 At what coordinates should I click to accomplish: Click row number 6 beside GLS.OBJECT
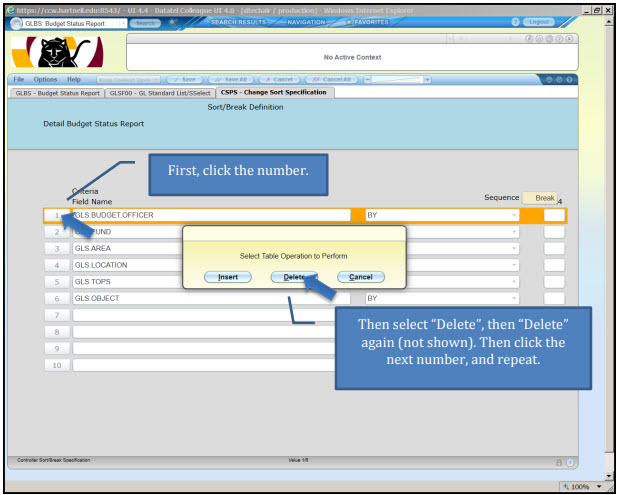pos(57,298)
